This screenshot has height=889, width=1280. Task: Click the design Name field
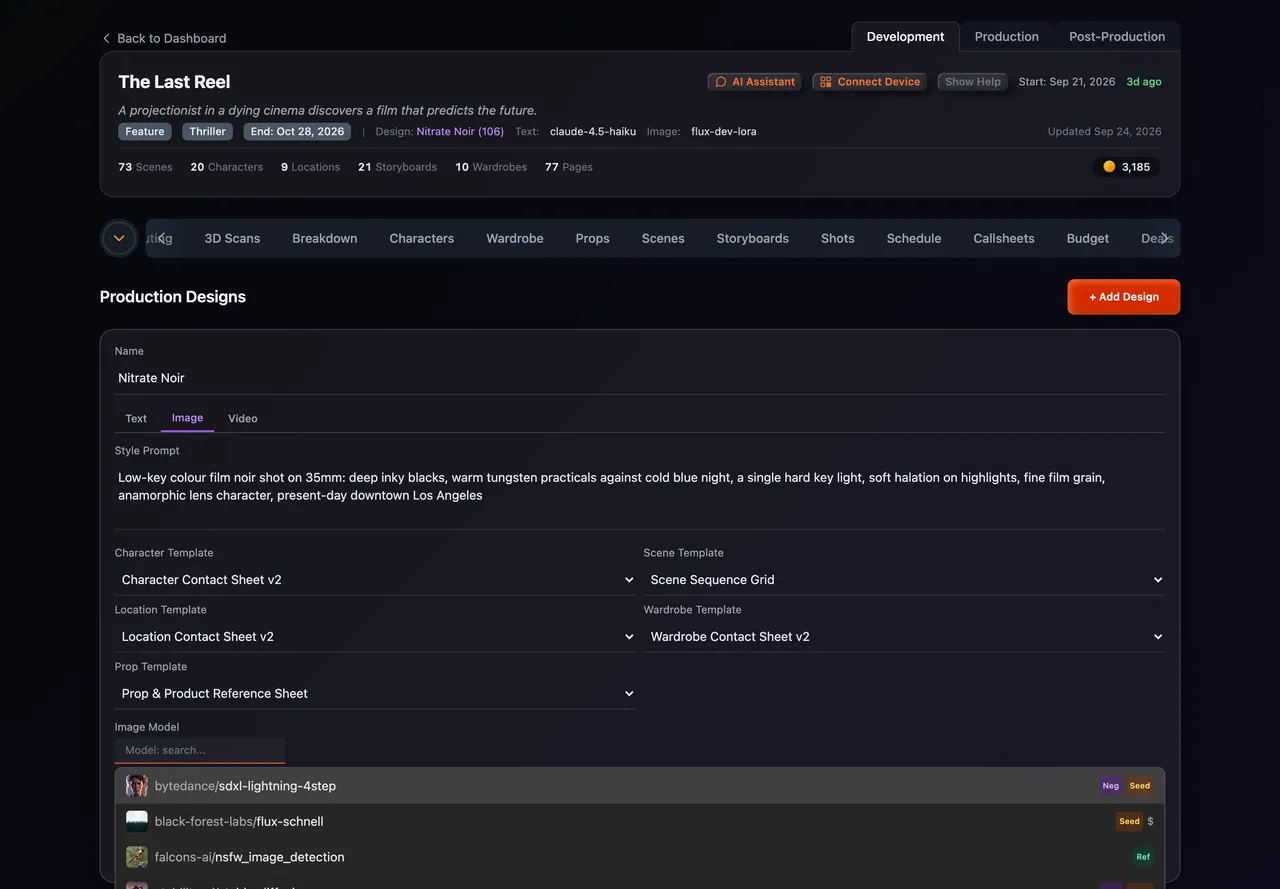pyautogui.click(x=640, y=378)
